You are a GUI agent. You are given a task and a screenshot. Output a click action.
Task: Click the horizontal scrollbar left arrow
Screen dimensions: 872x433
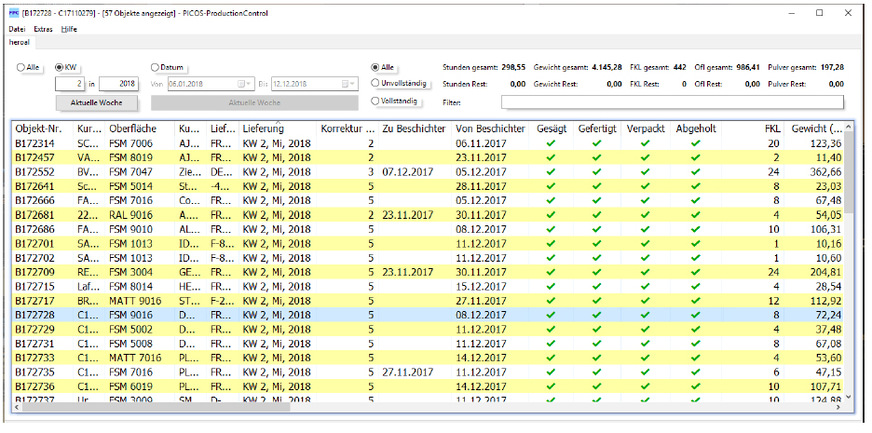[17, 407]
